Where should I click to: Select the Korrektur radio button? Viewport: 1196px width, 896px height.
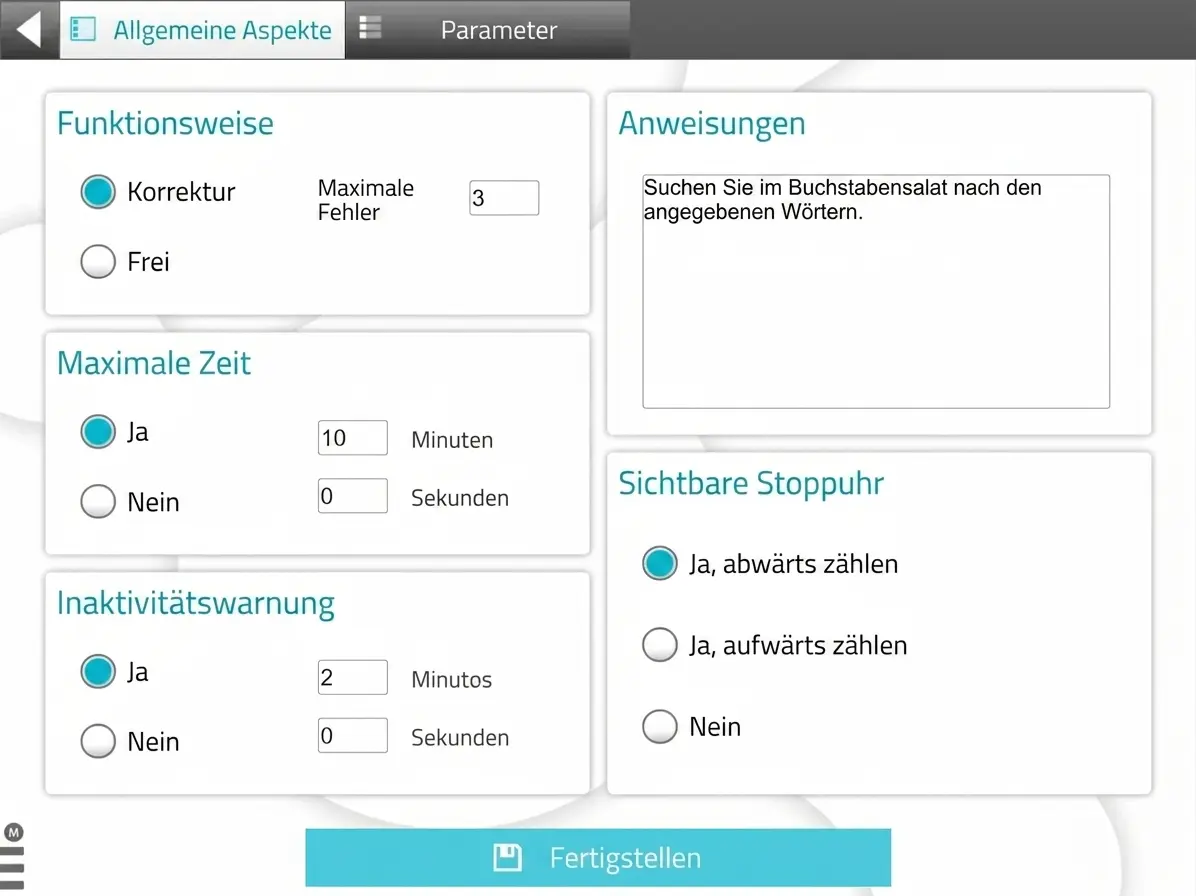[x=98, y=191]
